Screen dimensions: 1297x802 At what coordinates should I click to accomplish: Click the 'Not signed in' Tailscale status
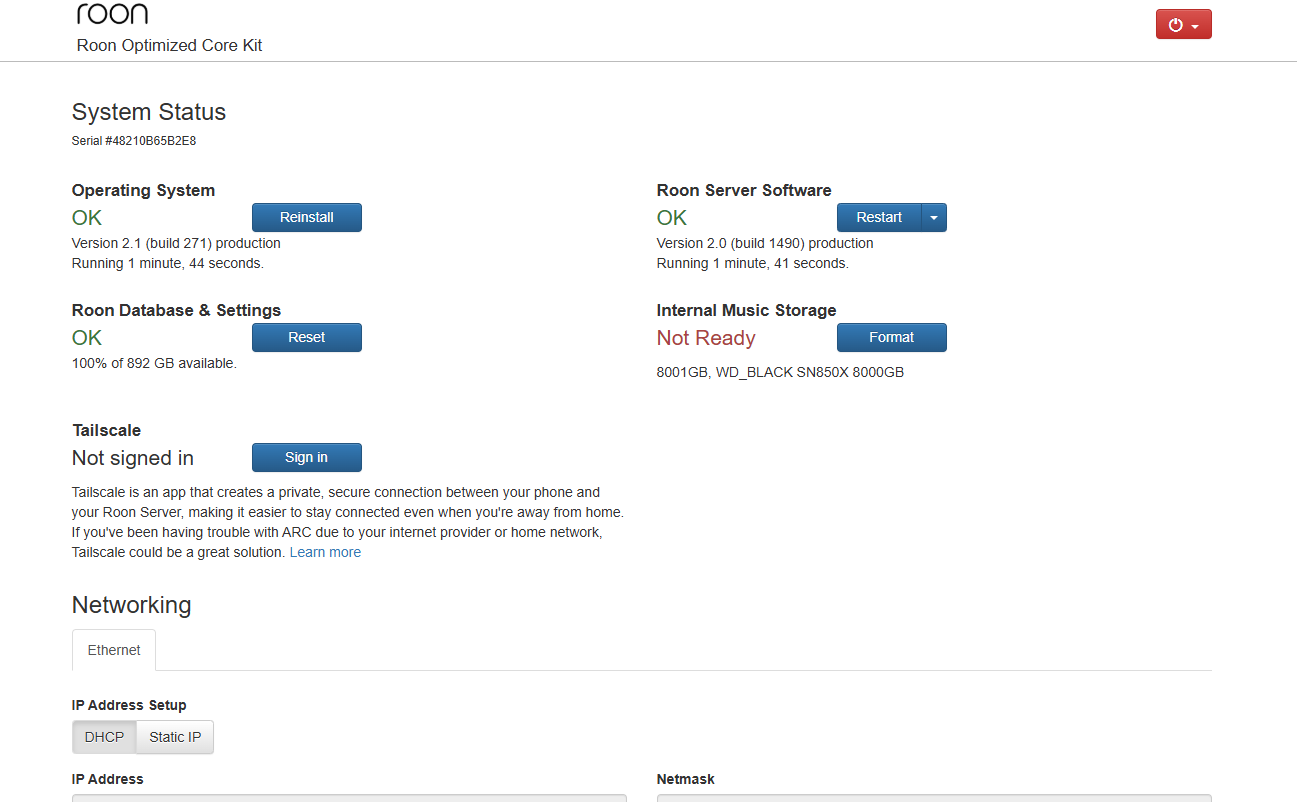133,458
